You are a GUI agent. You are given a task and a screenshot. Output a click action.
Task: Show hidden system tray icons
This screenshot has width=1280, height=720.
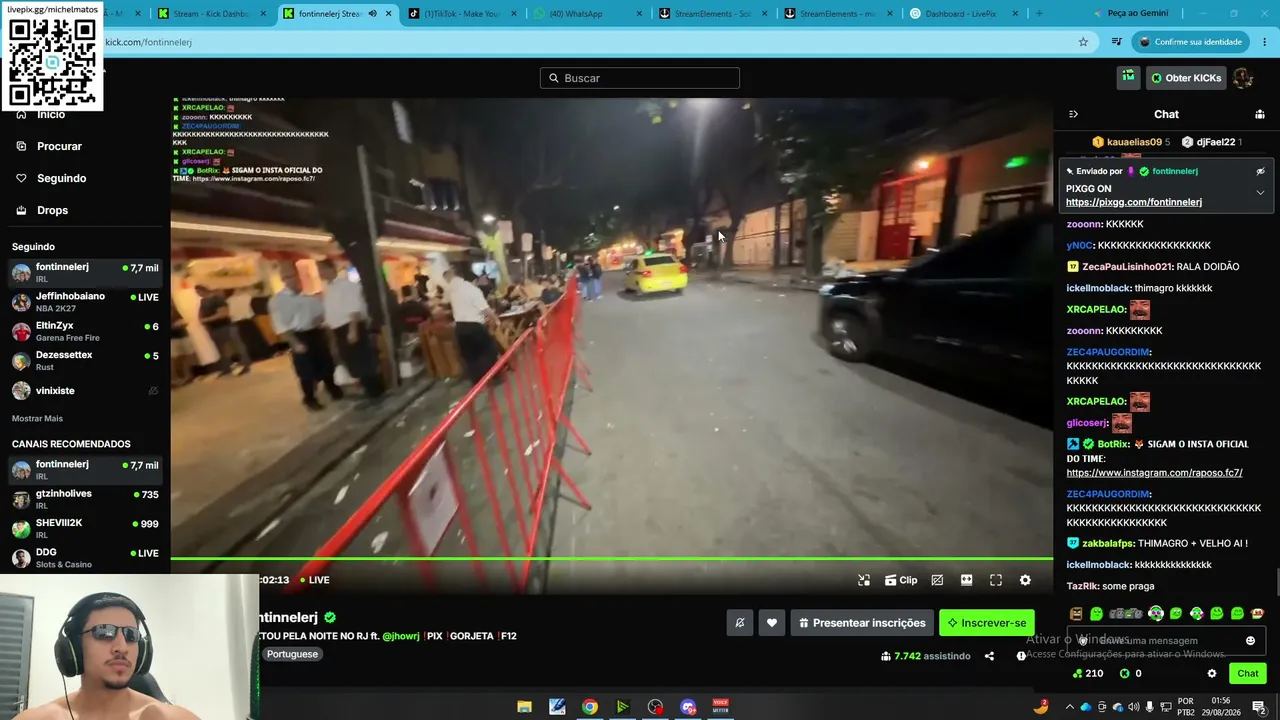[x=1069, y=707]
